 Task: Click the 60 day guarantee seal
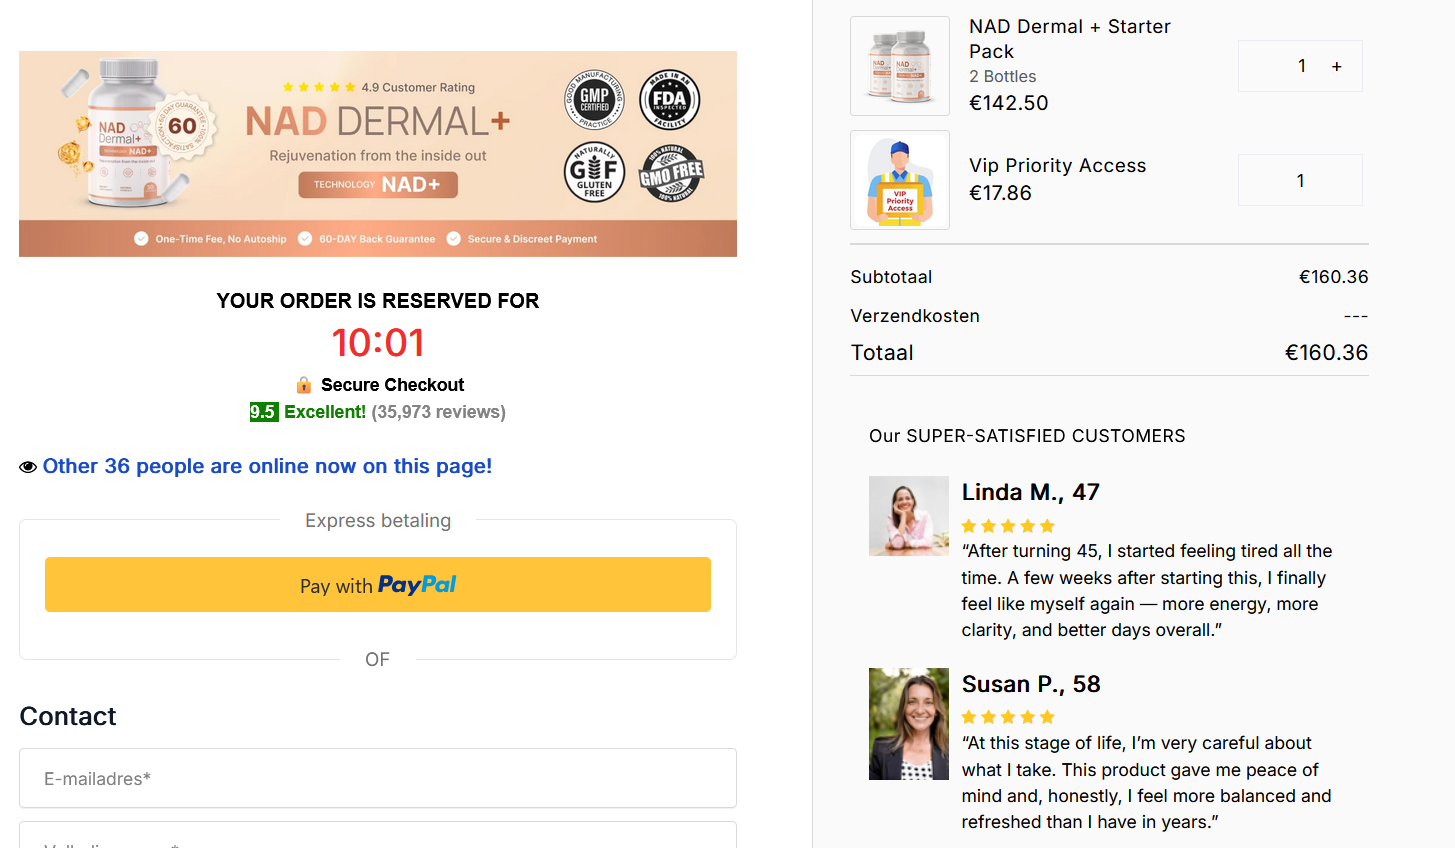click(x=183, y=126)
